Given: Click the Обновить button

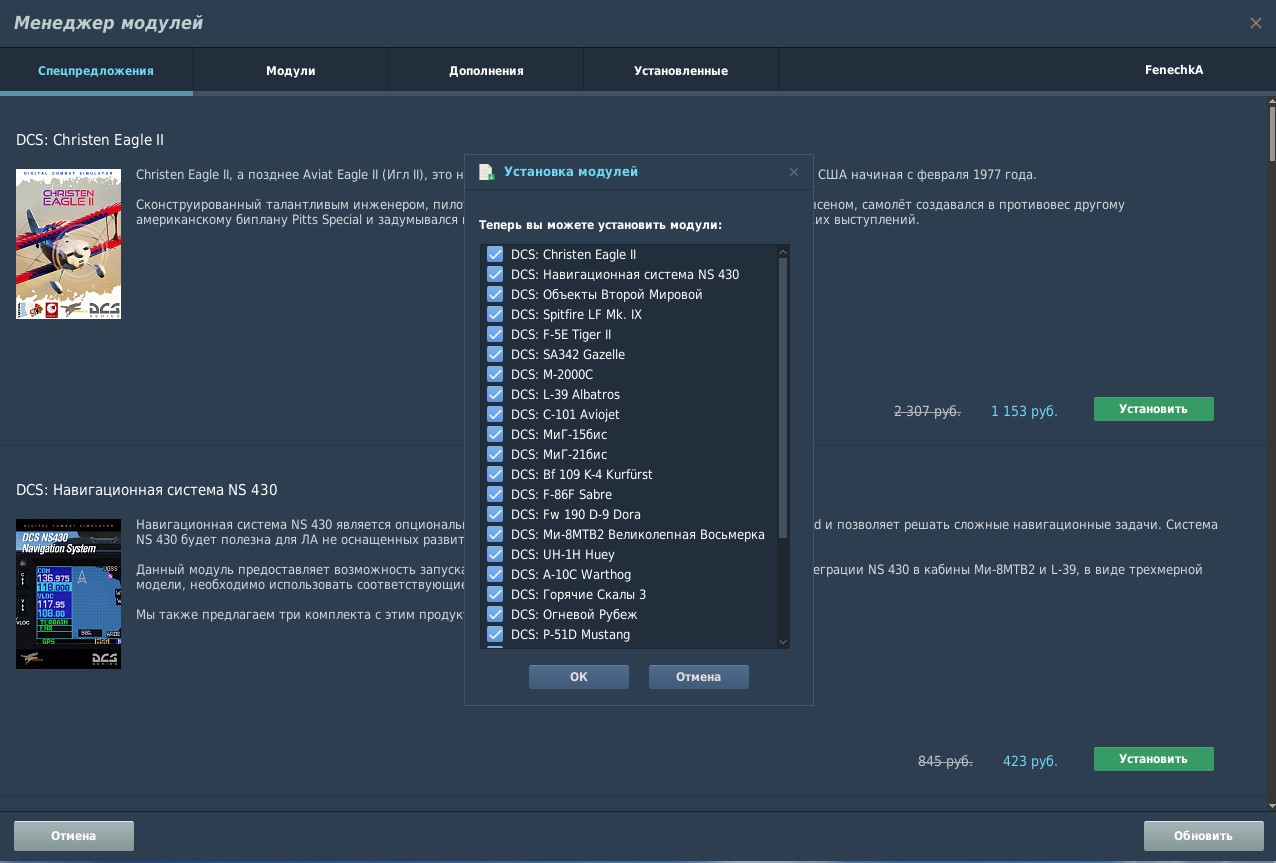Looking at the screenshot, I should (x=1204, y=836).
